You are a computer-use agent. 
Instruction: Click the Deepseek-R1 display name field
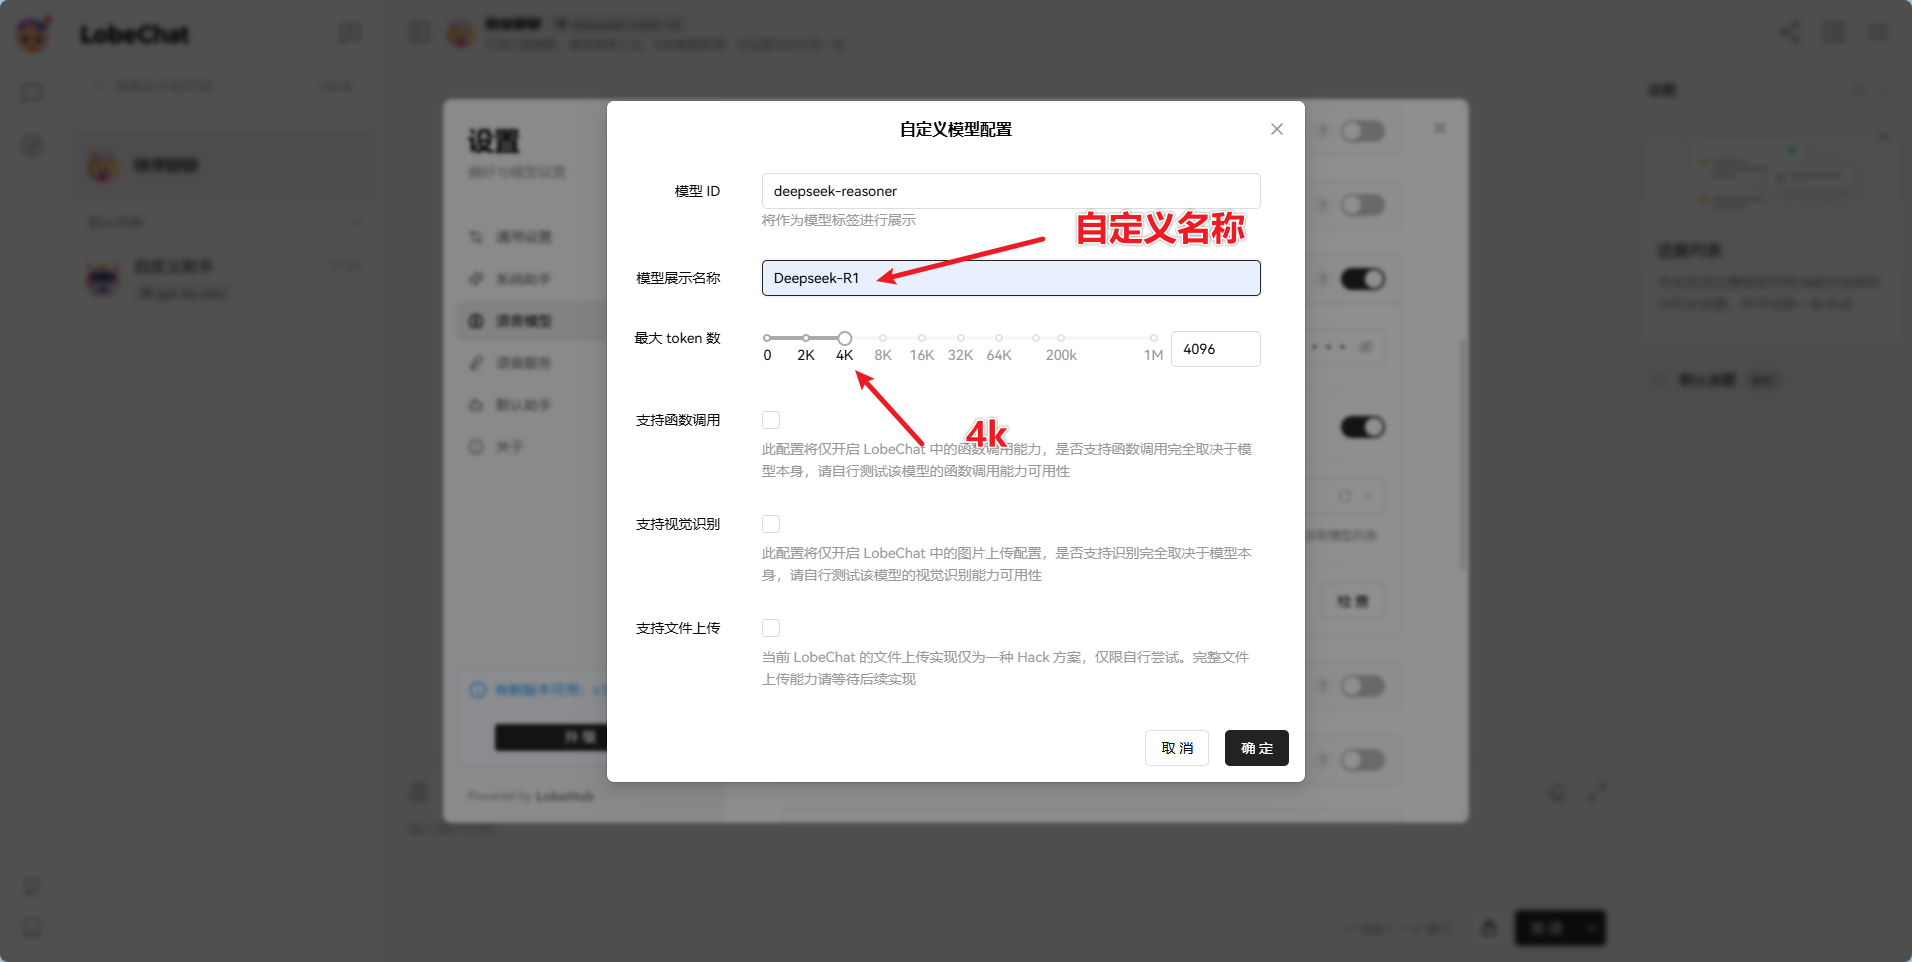[x=1011, y=278]
